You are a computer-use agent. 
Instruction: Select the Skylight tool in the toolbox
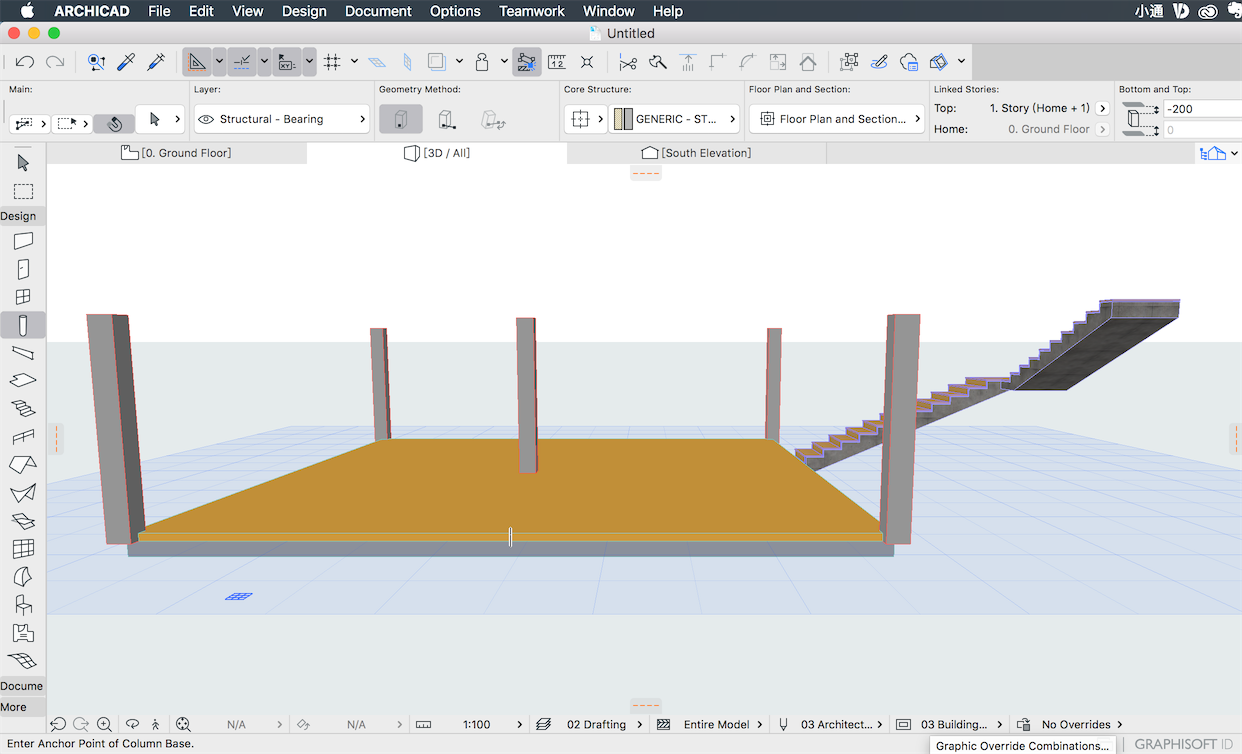click(23, 521)
